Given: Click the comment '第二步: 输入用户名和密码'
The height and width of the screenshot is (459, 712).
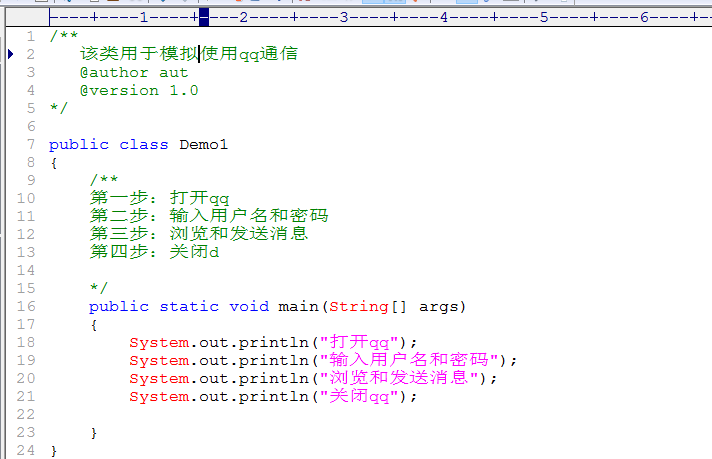Looking at the screenshot, I should tap(209, 216).
